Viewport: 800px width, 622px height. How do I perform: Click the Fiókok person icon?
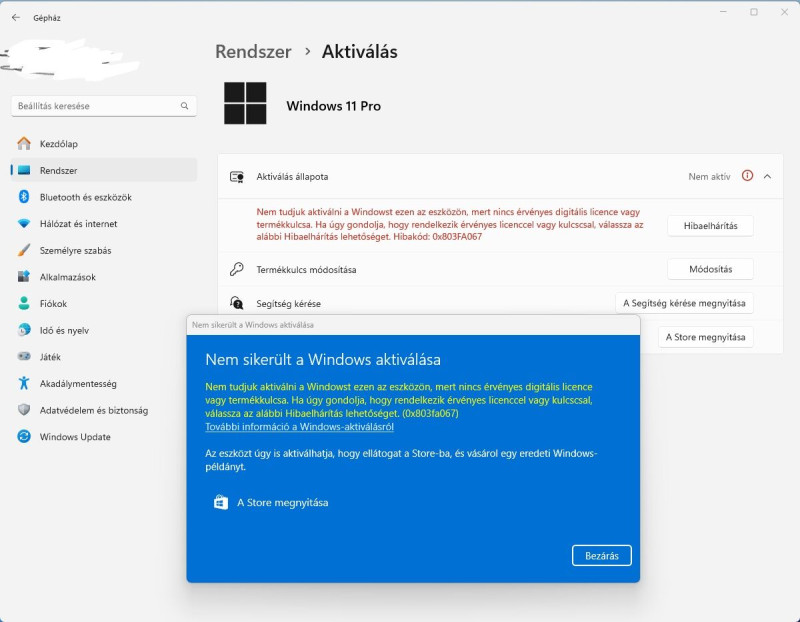point(24,303)
